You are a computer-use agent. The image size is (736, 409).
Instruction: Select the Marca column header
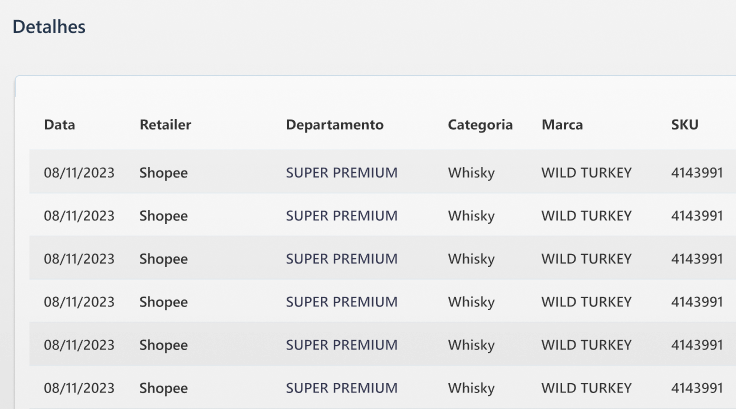pyautogui.click(x=562, y=125)
